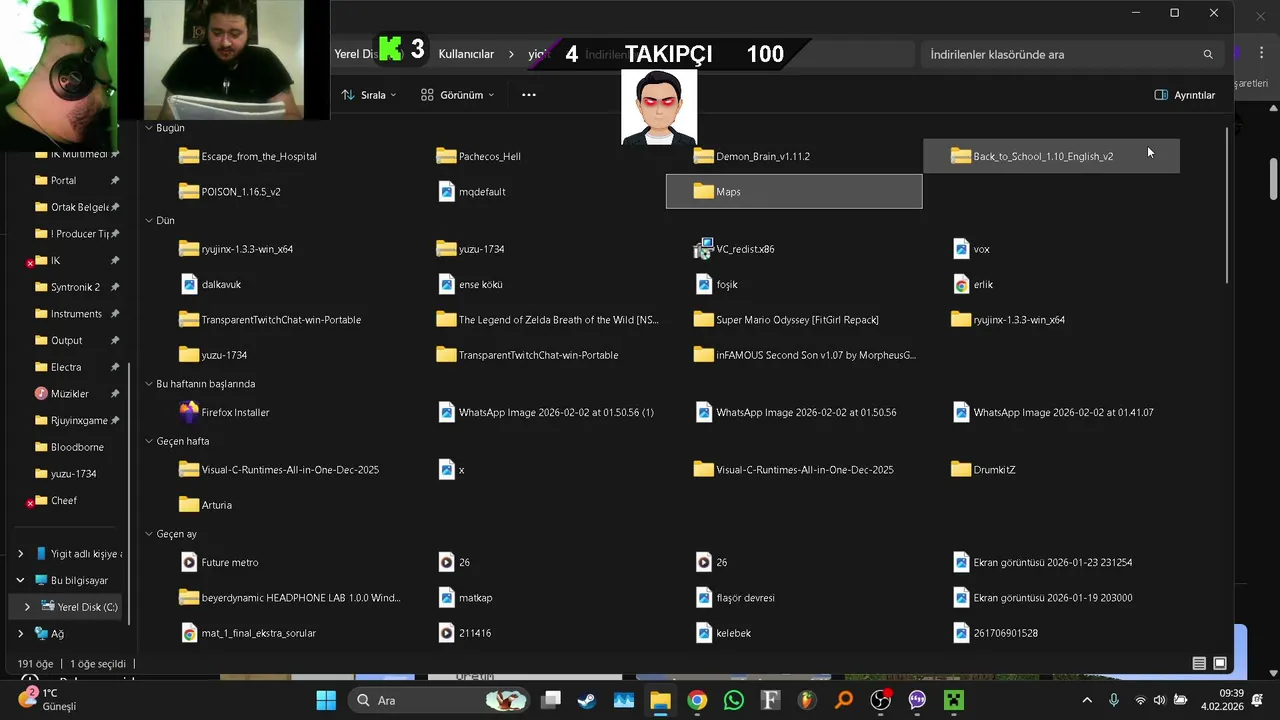Image resolution: width=1280 pixels, height=720 pixels.
Task: Switch to large icons view in status bar
Action: coord(1220,663)
